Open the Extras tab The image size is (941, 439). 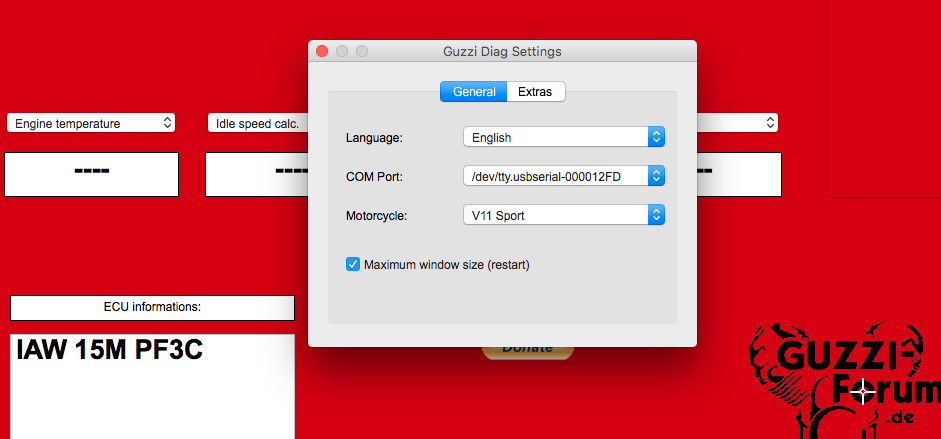tap(535, 92)
